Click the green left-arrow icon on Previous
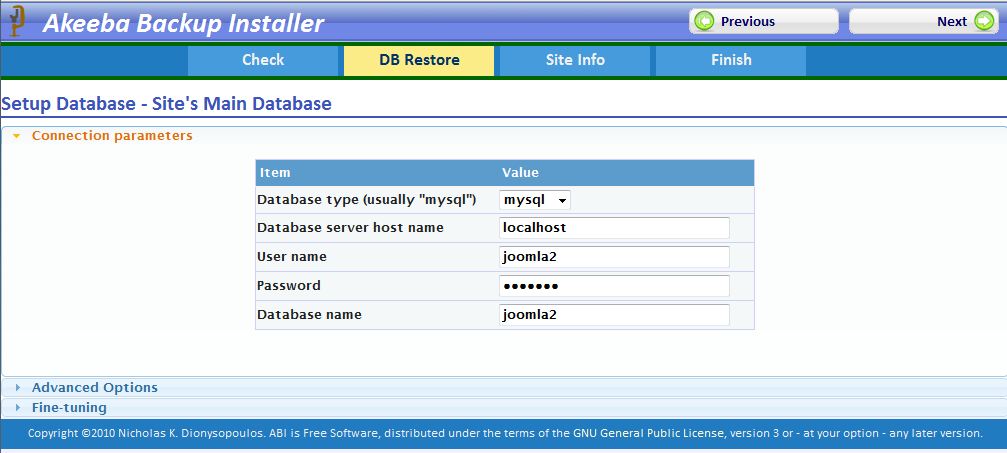 [x=705, y=22]
